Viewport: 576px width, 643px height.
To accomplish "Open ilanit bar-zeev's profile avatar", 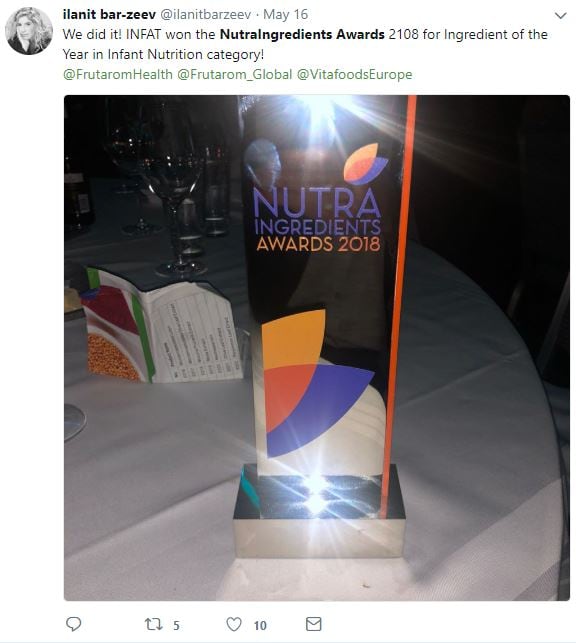I will pyautogui.click(x=29, y=31).
